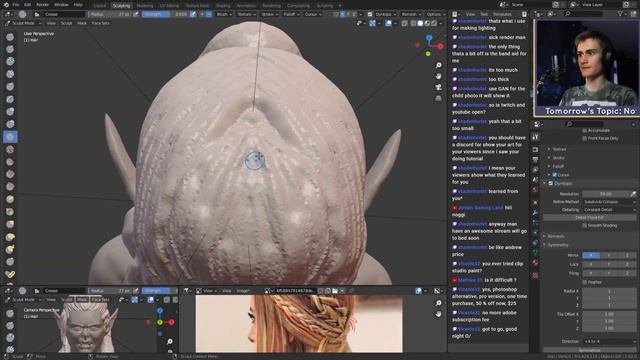Open the symmetrize Direction dropdown

pos(609,341)
